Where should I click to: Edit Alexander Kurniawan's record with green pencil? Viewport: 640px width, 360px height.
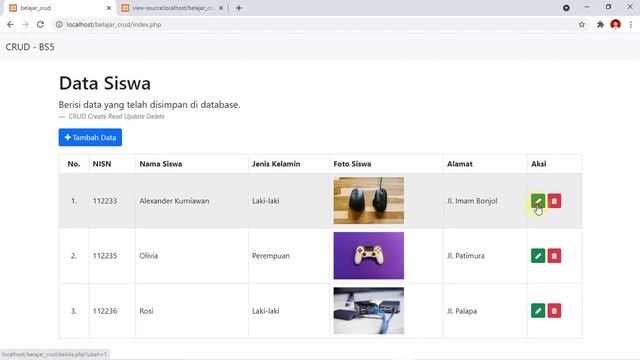click(538, 201)
